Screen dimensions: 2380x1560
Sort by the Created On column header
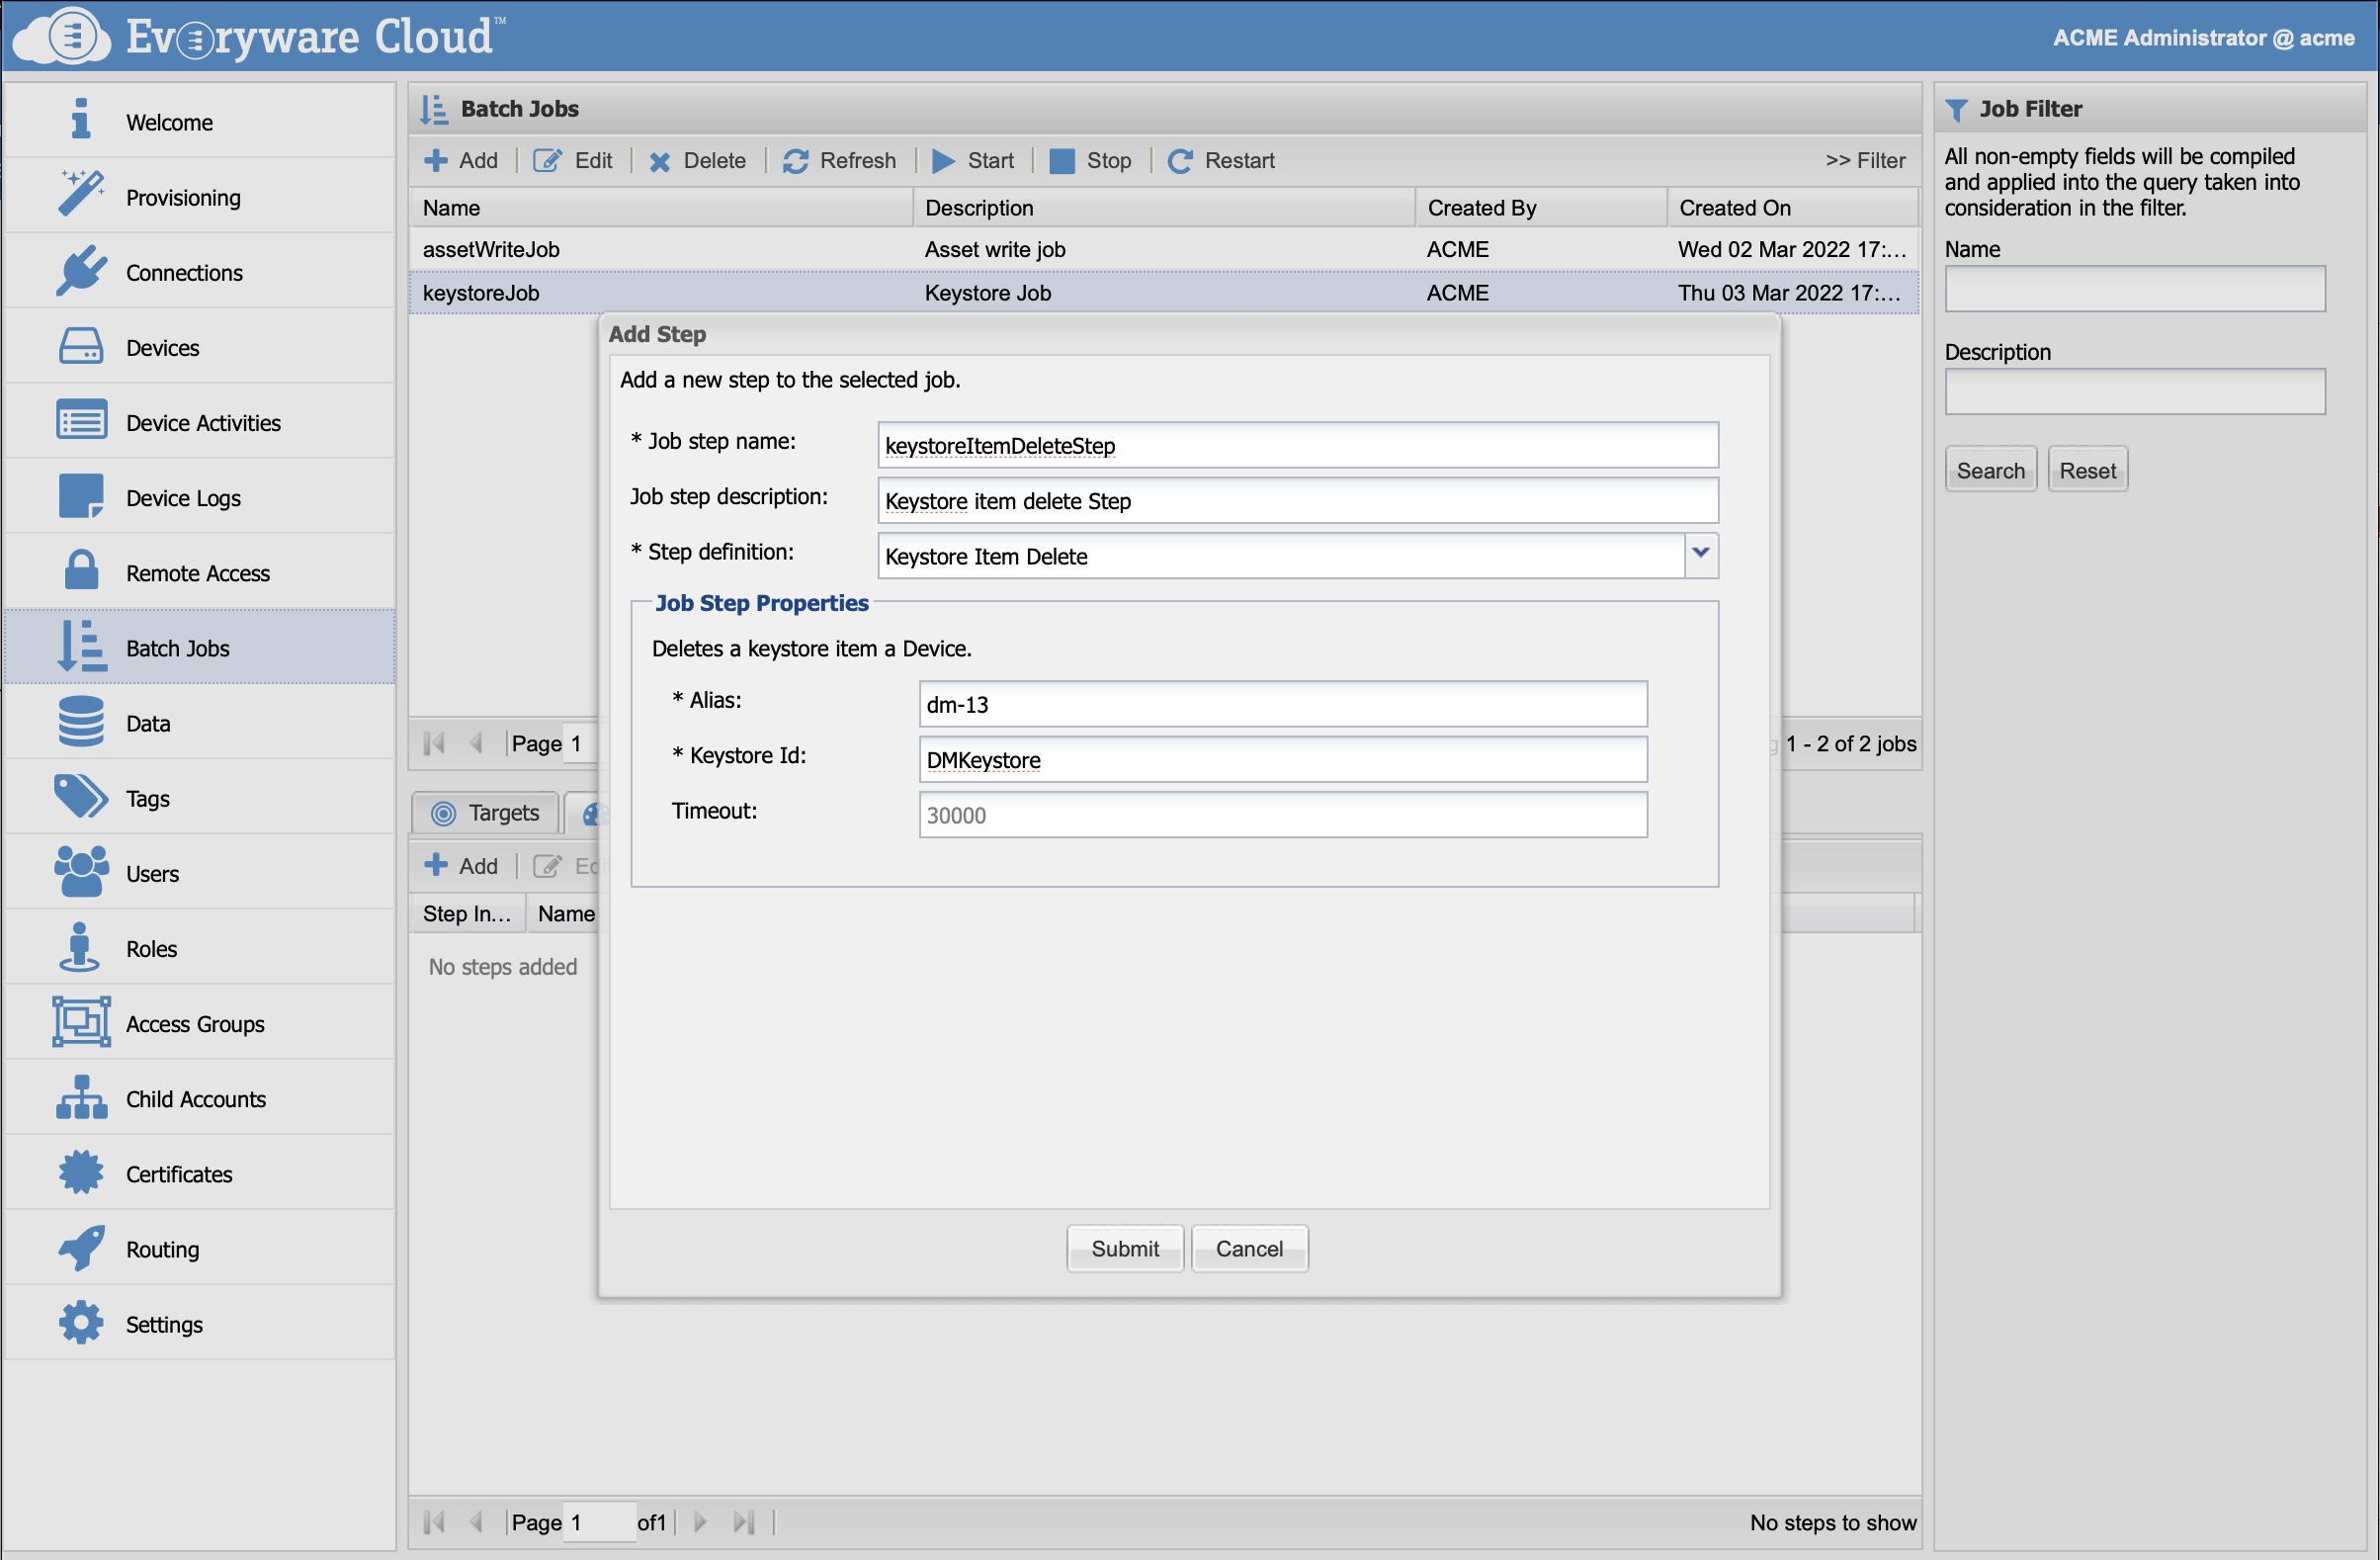pos(1792,208)
